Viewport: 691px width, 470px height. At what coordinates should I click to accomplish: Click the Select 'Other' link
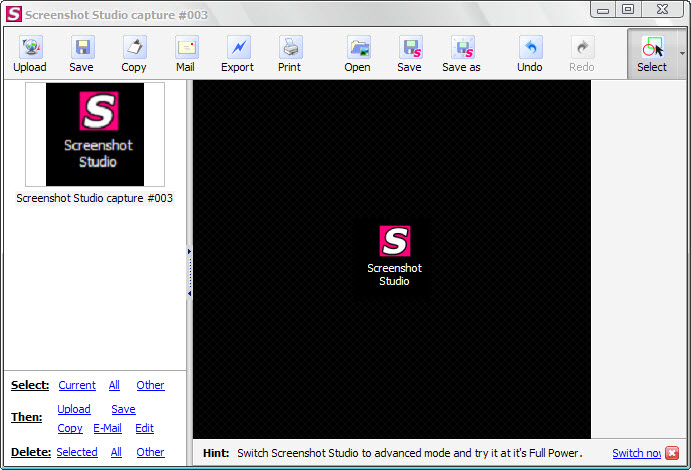pyautogui.click(x=150, y=385)
